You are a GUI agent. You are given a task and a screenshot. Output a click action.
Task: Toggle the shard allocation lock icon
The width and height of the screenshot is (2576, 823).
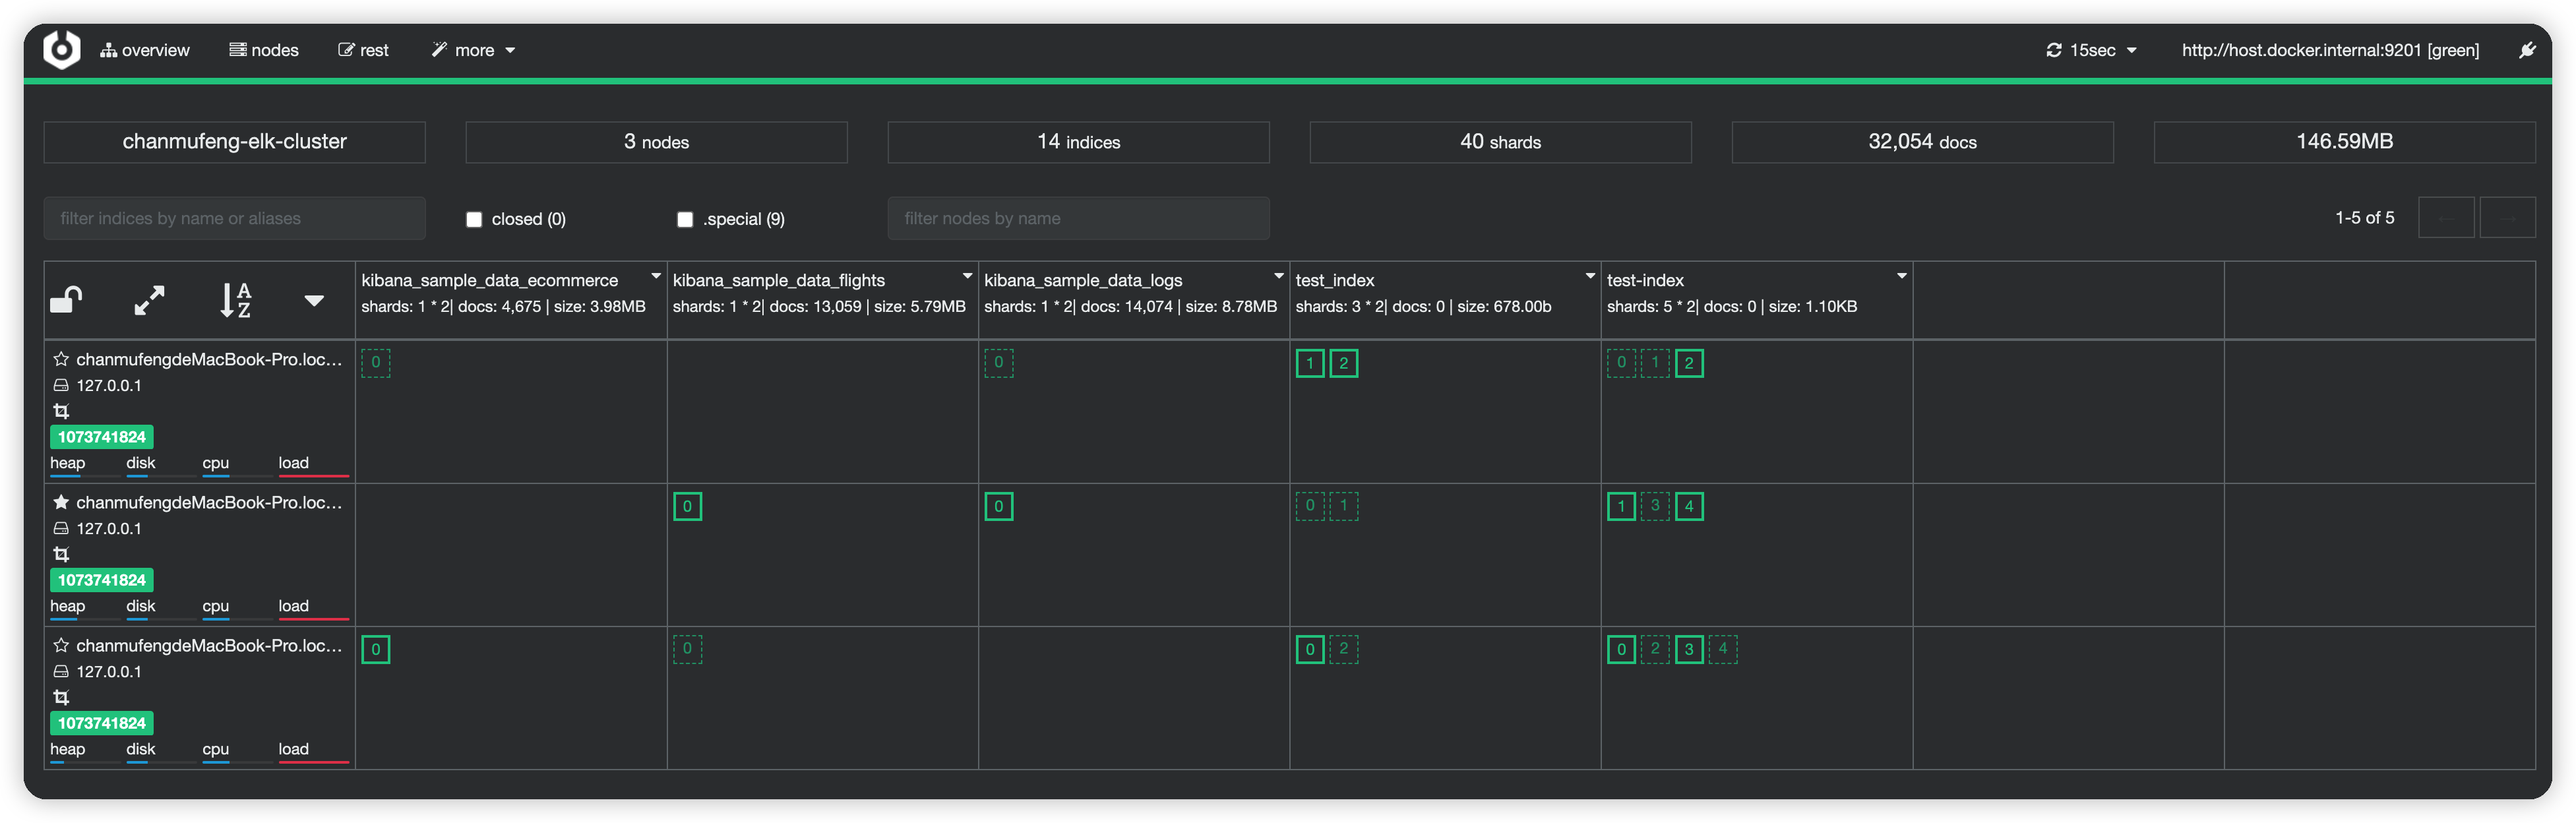pyautogui.click(x=66, y=300)
